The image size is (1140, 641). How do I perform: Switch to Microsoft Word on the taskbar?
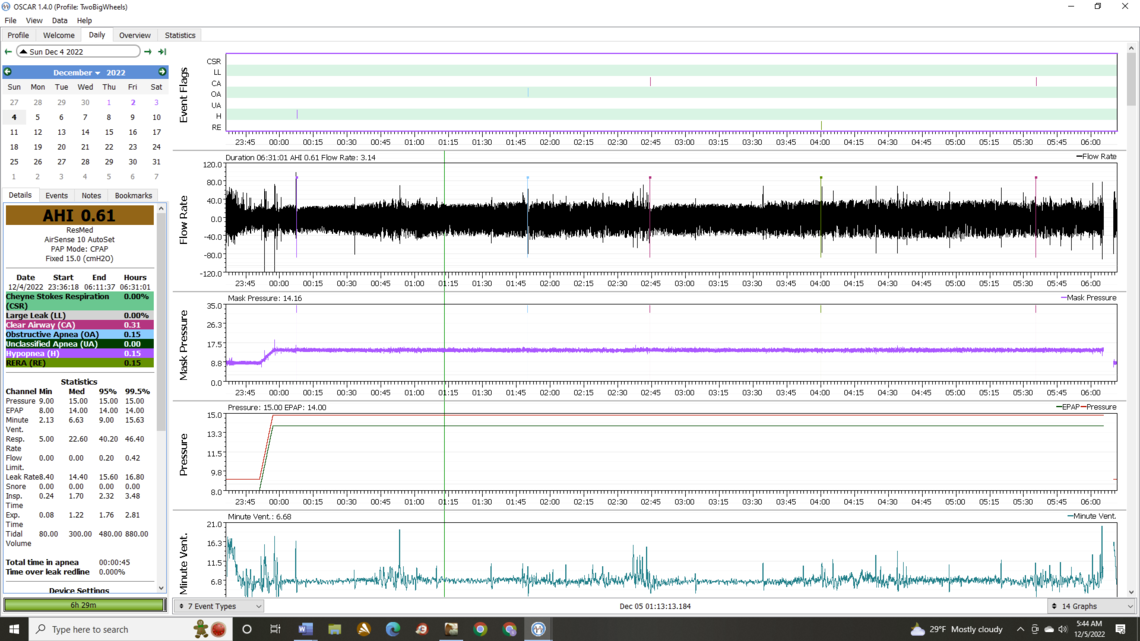305,629
